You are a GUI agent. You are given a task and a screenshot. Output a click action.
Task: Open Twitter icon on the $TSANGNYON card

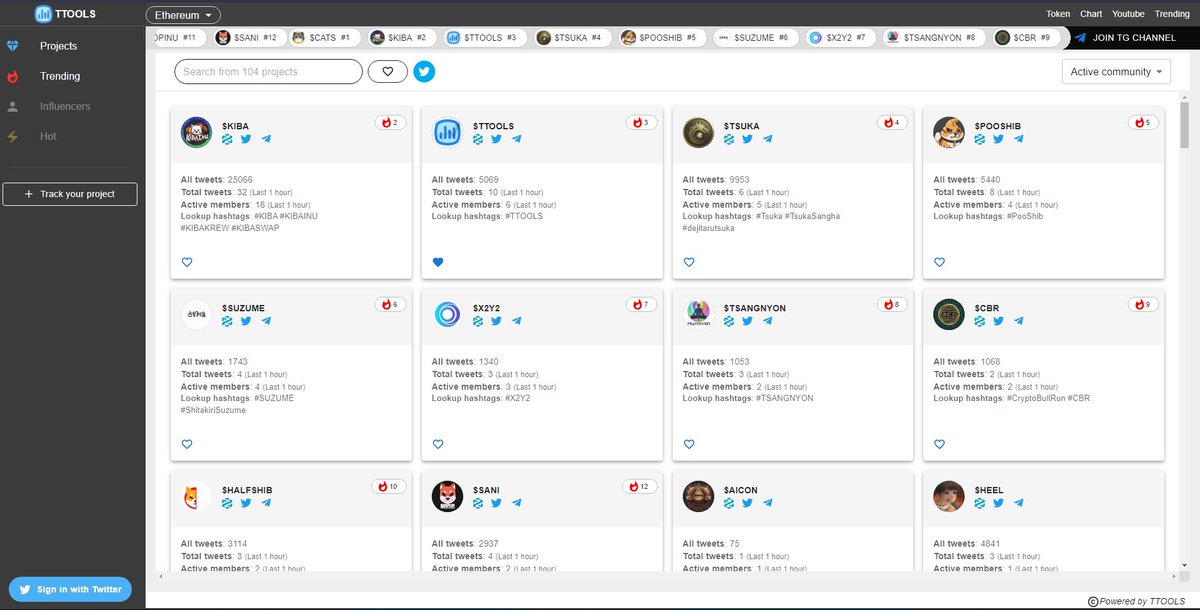[747, 321]
